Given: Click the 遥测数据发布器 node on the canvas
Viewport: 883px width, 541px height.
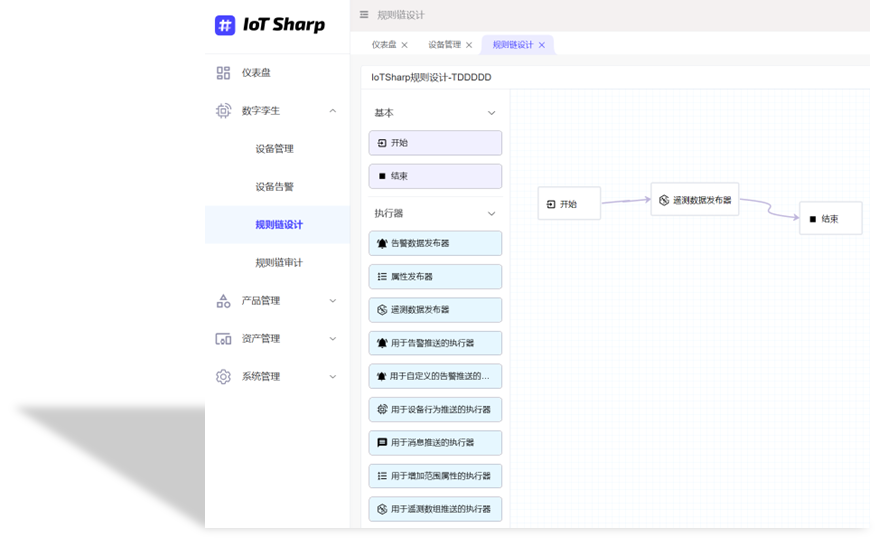Looking at the screenshot, I should [695, 199].
